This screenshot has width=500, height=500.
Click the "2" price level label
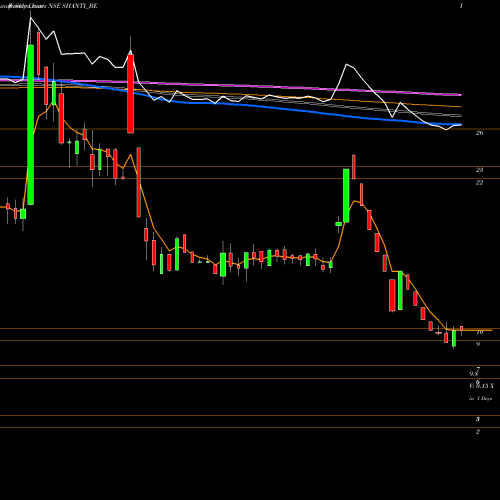(x=478, y=432)
